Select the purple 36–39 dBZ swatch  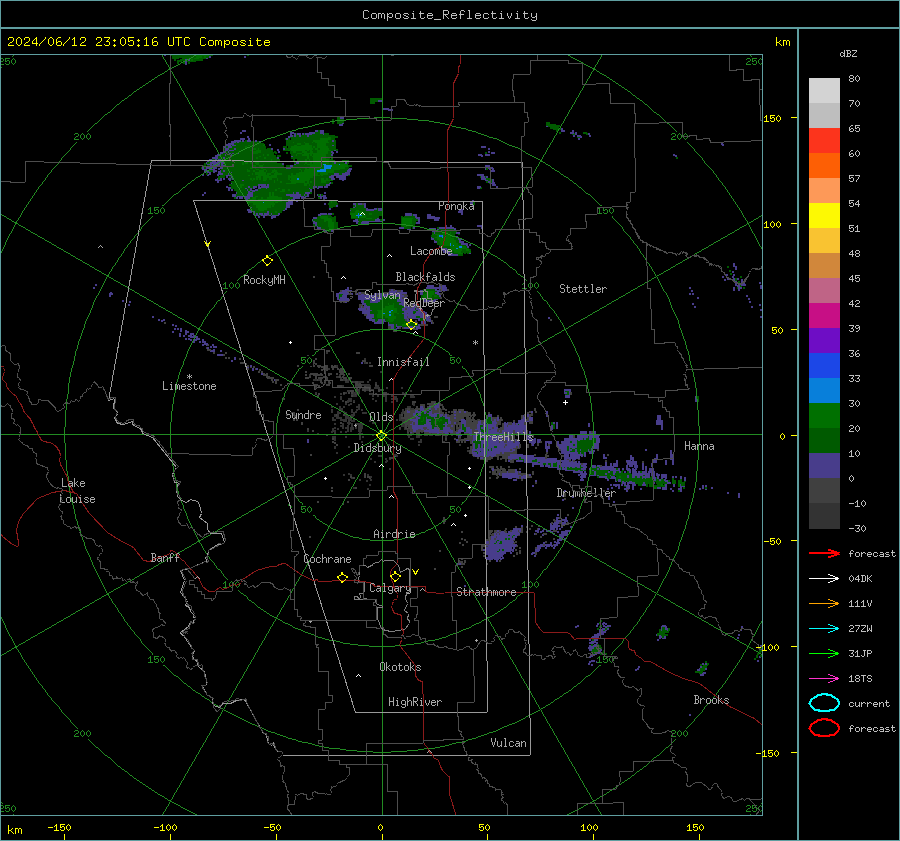point(824,340)
